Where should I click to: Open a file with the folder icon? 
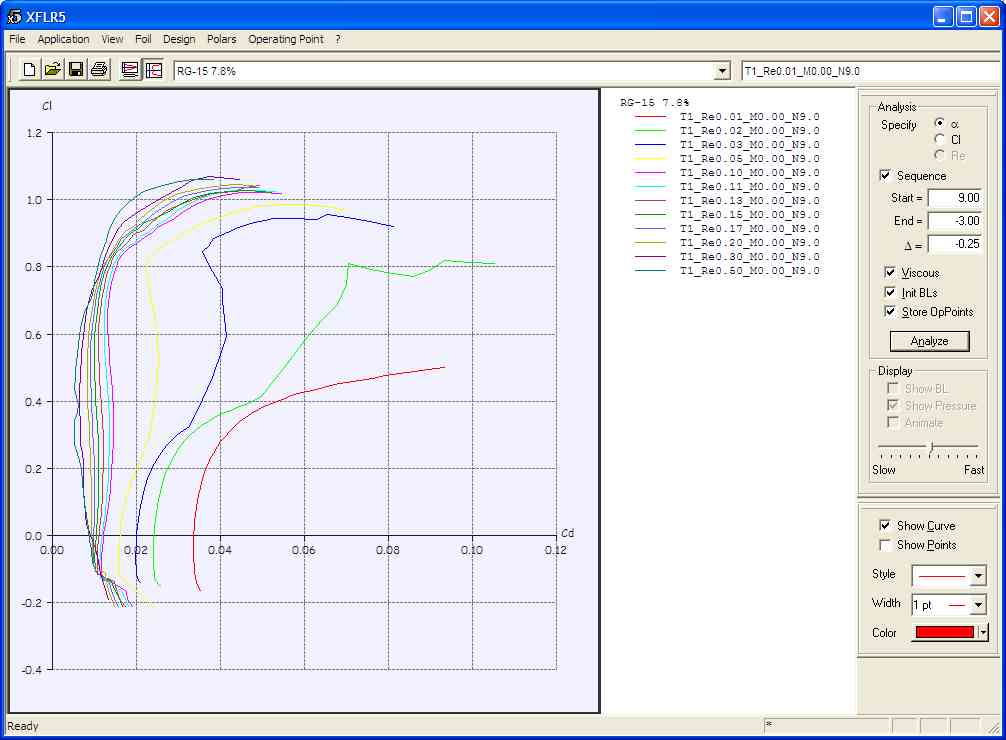click(53, 70)
